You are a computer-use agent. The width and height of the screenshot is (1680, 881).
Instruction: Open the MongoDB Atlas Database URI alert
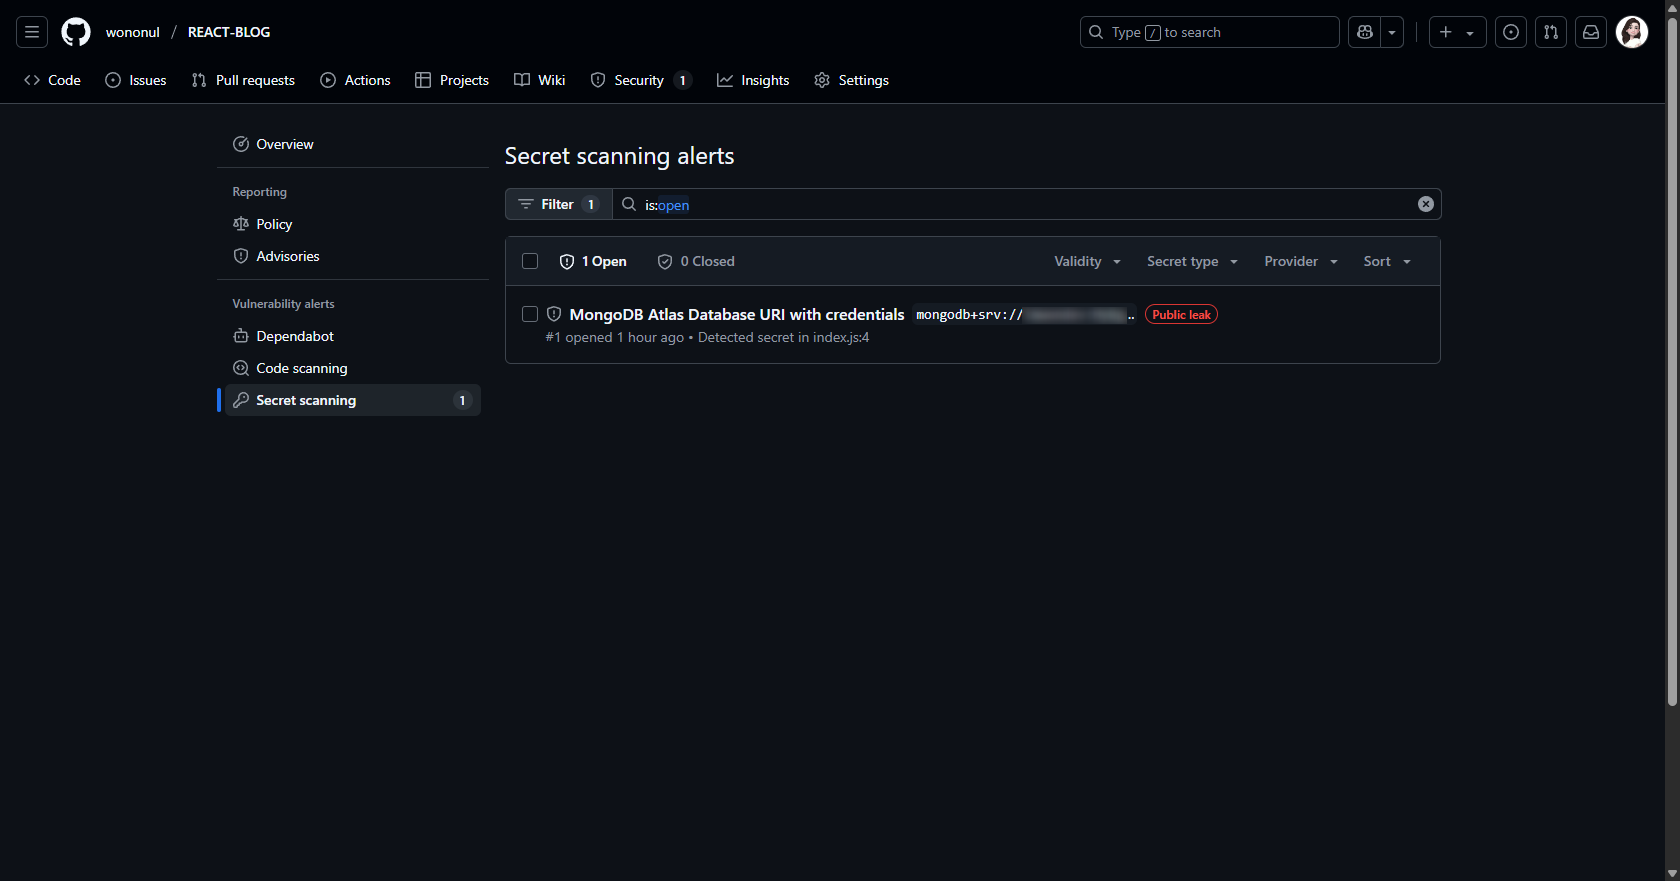pyautogui.click(x=737, y=314)
